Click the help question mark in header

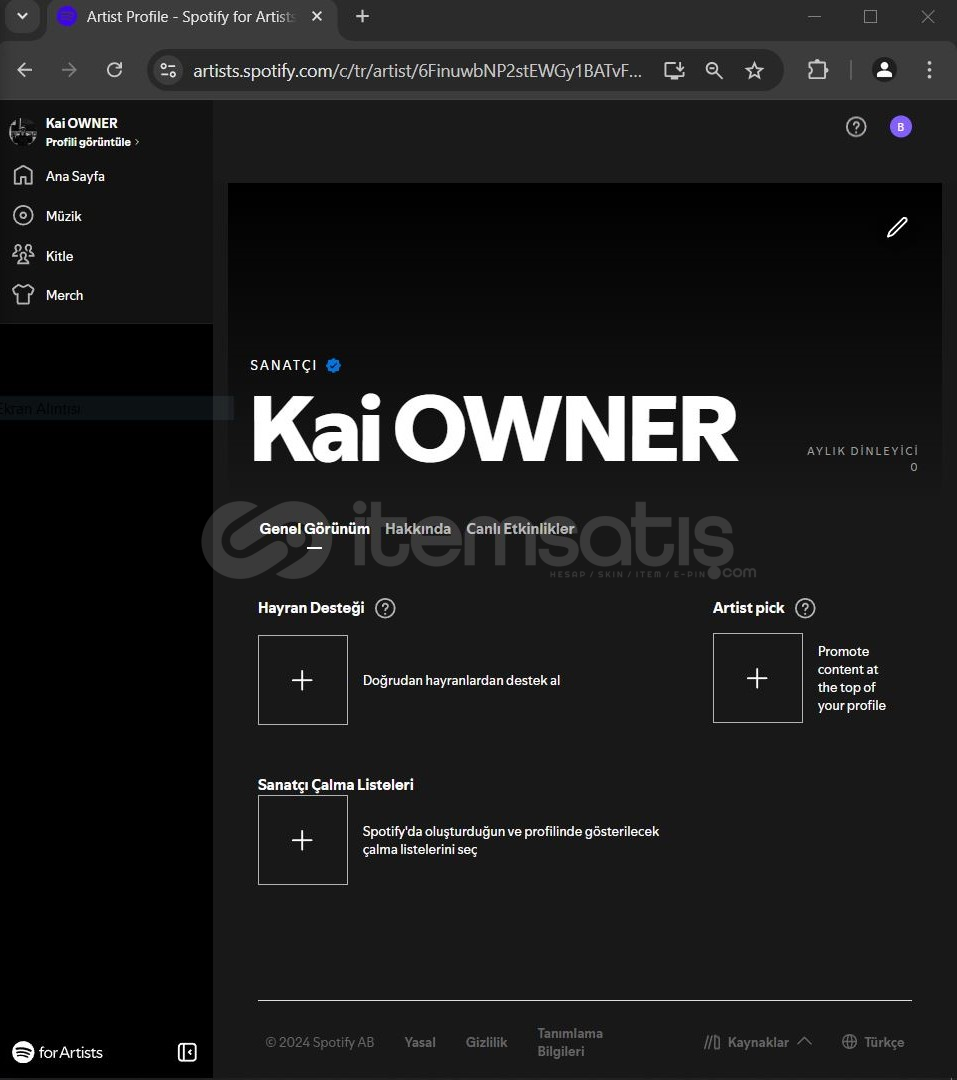(856, 127)
